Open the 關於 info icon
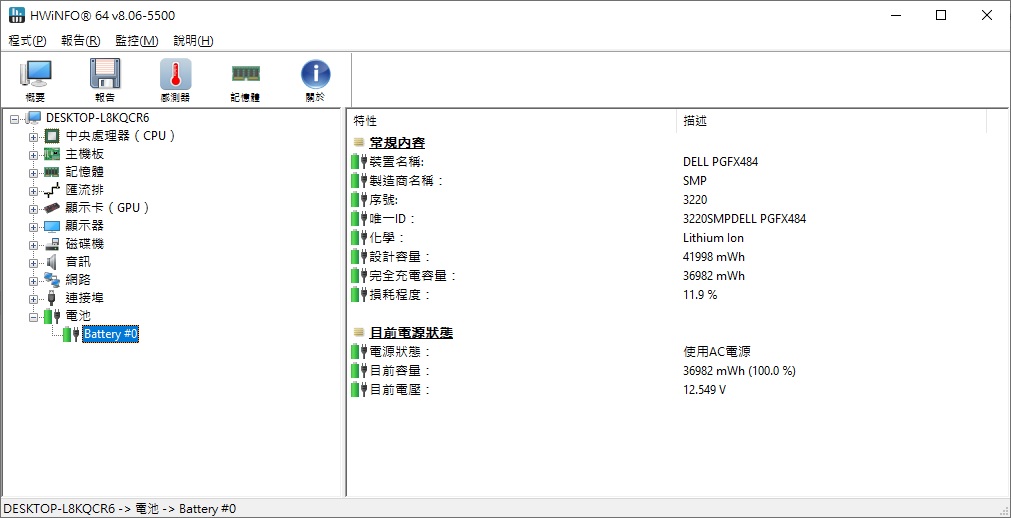The image size is (1011, 518). click(x=315, y=75)
